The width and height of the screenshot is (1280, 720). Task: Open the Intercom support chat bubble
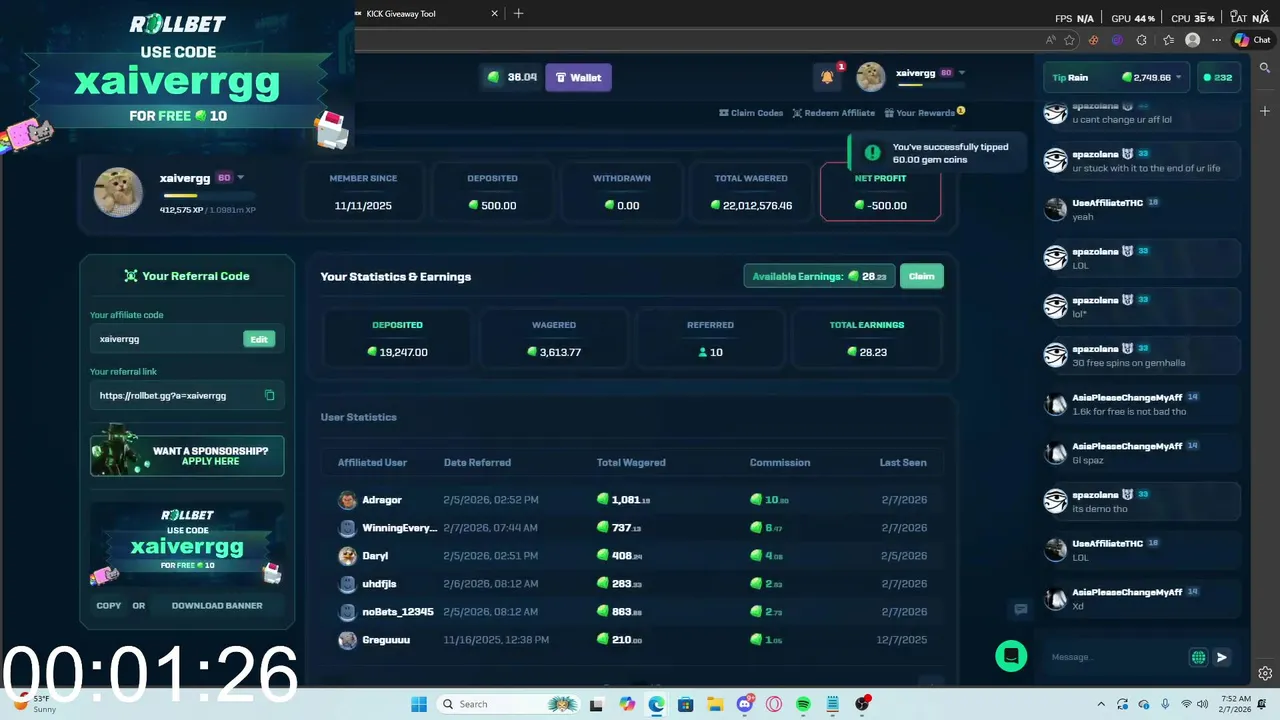pos(1011,656)
